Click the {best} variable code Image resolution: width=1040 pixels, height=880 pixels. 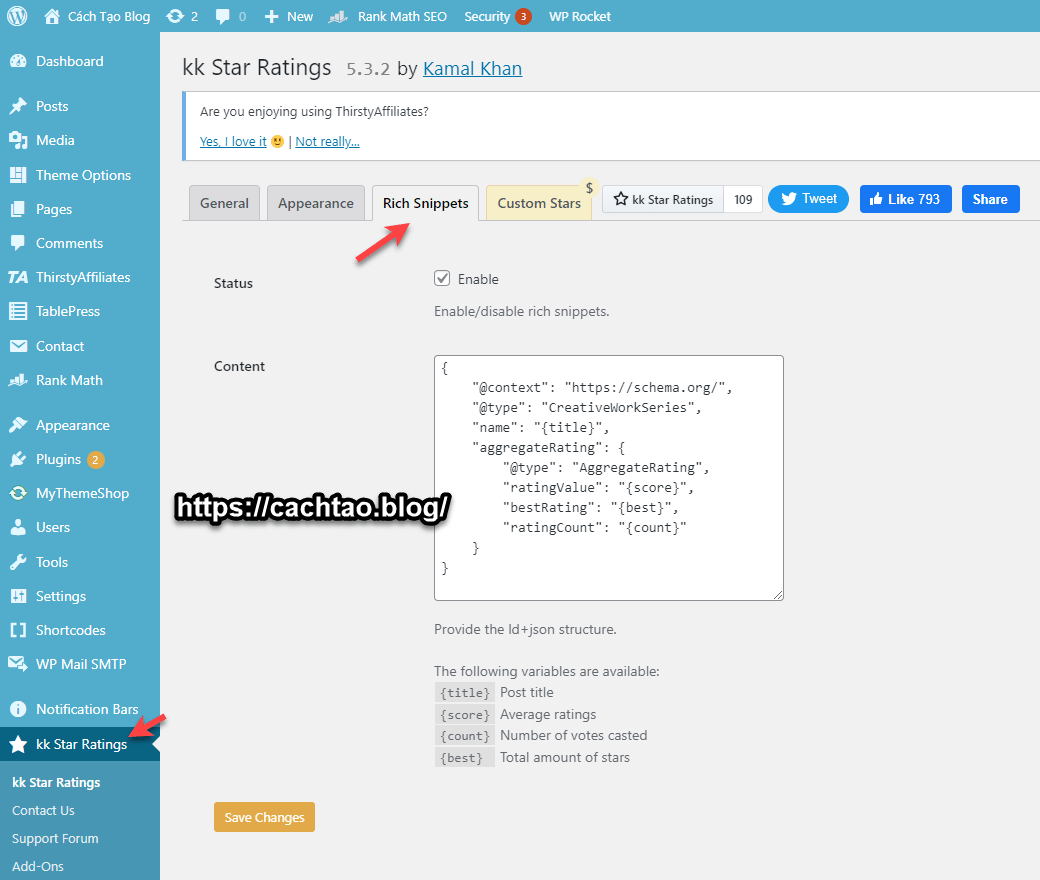click(464, 757)
